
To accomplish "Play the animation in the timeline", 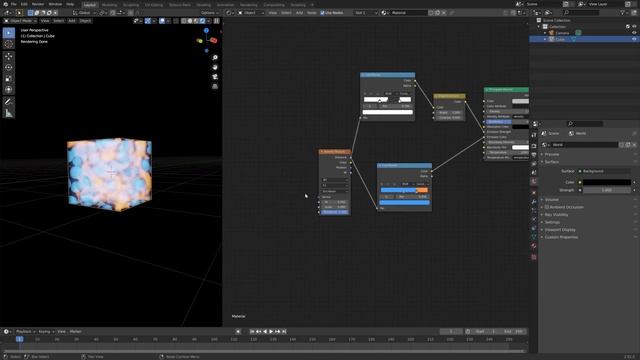I will point(271,332).
